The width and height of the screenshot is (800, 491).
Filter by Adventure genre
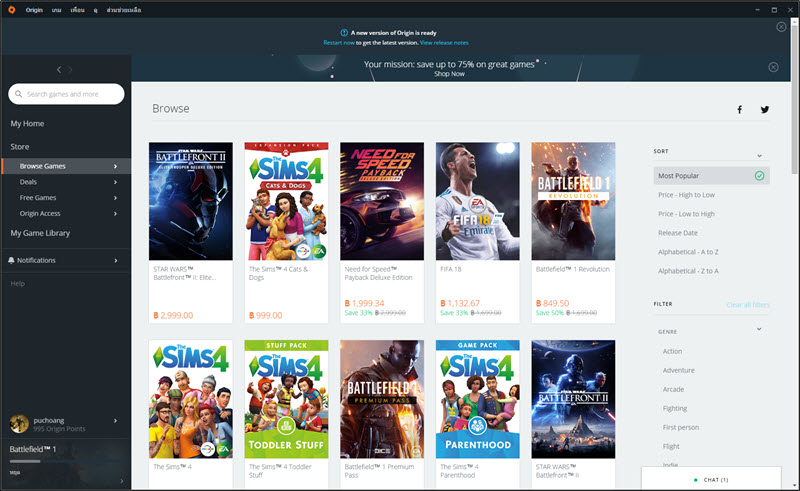coord(679,370)
